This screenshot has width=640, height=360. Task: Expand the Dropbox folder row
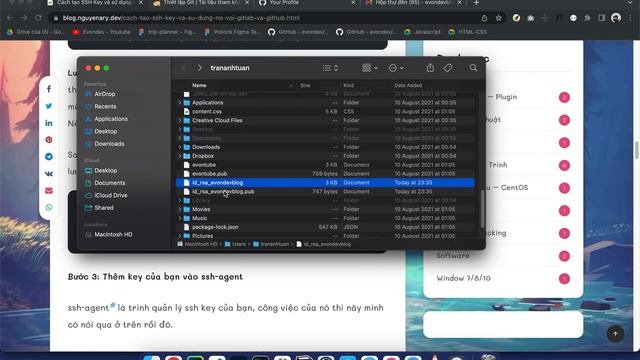[180, 156]
